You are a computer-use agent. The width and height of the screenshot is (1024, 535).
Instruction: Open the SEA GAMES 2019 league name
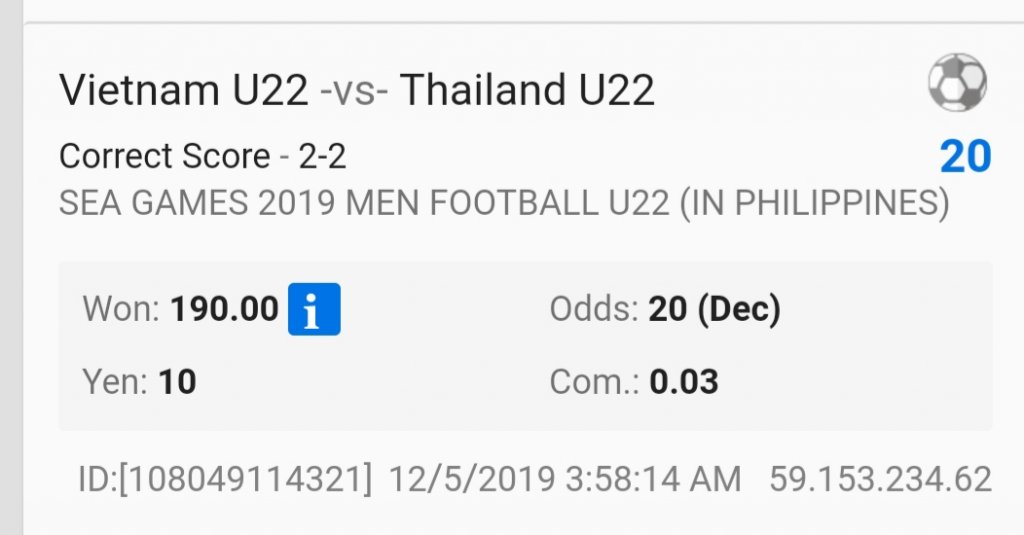pyautogui.click(x=504, y=203)
